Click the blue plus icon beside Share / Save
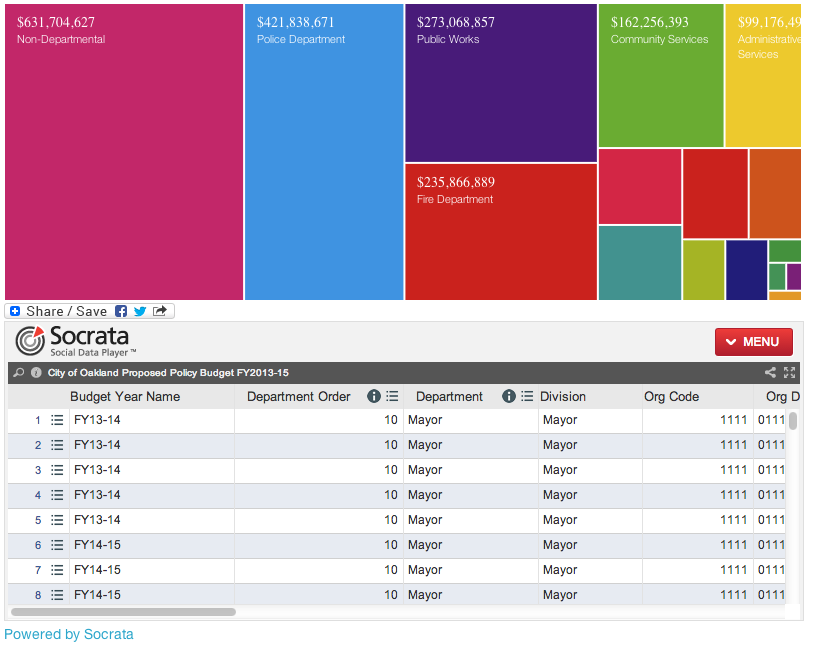The height and width of the screenshot is (647, 818). pyautogui.click(x=15, y=311)
